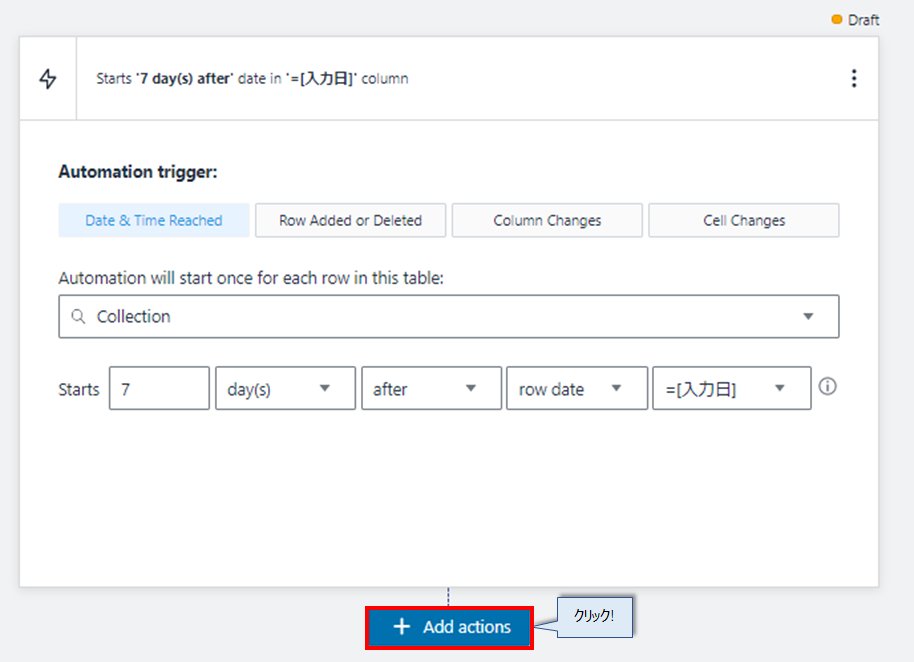The image size is (914, 662).
Task: Click the Collection table search field
Action: 440,317
